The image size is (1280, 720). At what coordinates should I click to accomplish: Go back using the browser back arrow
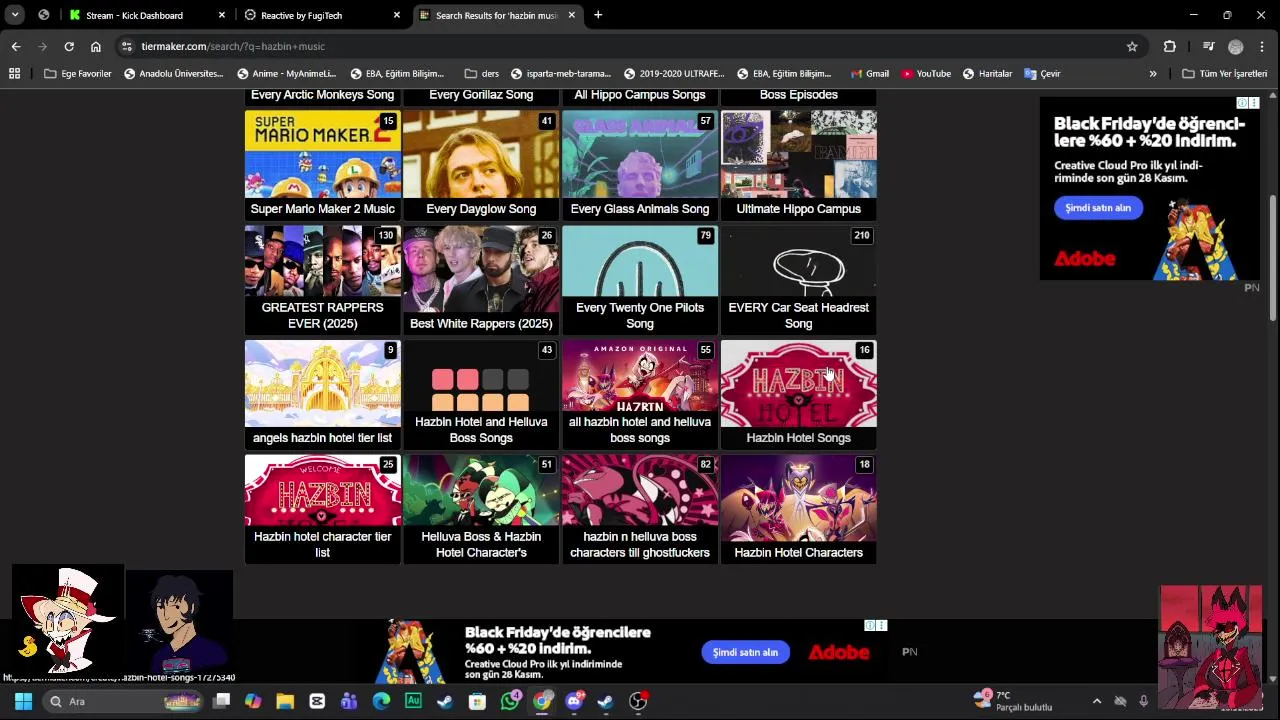pos(16,46)
